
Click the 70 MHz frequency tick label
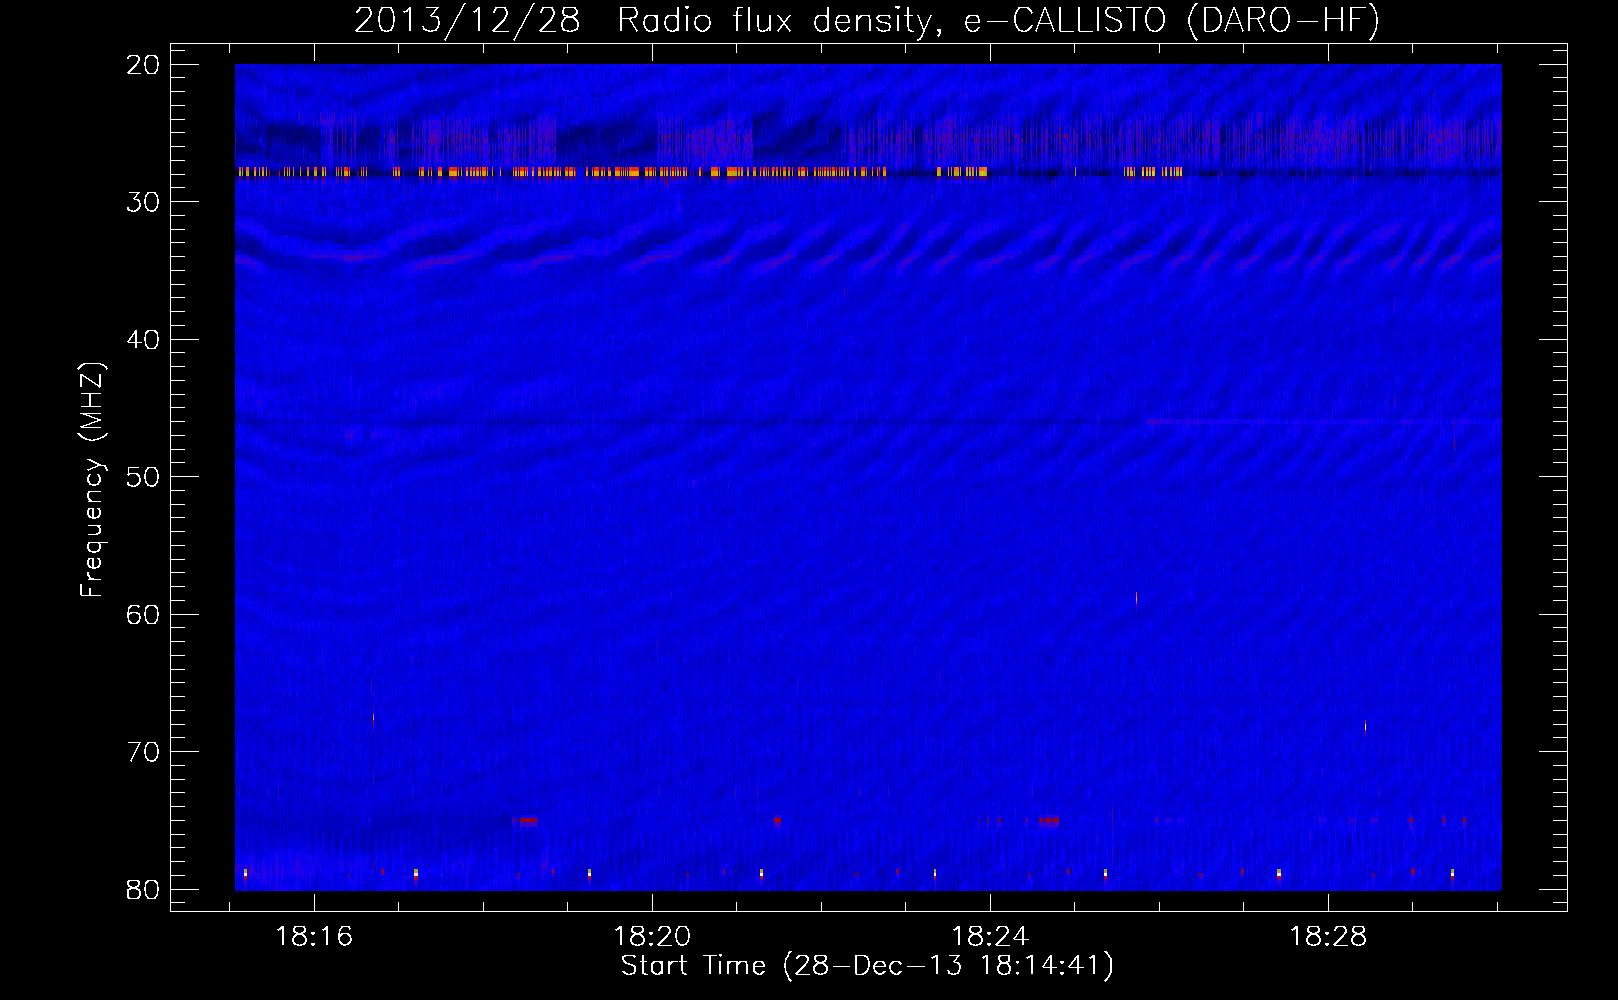tap(144, 752)
